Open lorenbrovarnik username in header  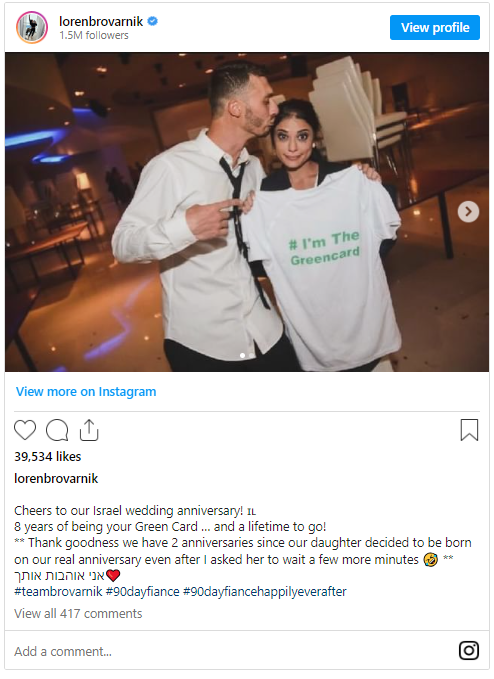(101, 21)
